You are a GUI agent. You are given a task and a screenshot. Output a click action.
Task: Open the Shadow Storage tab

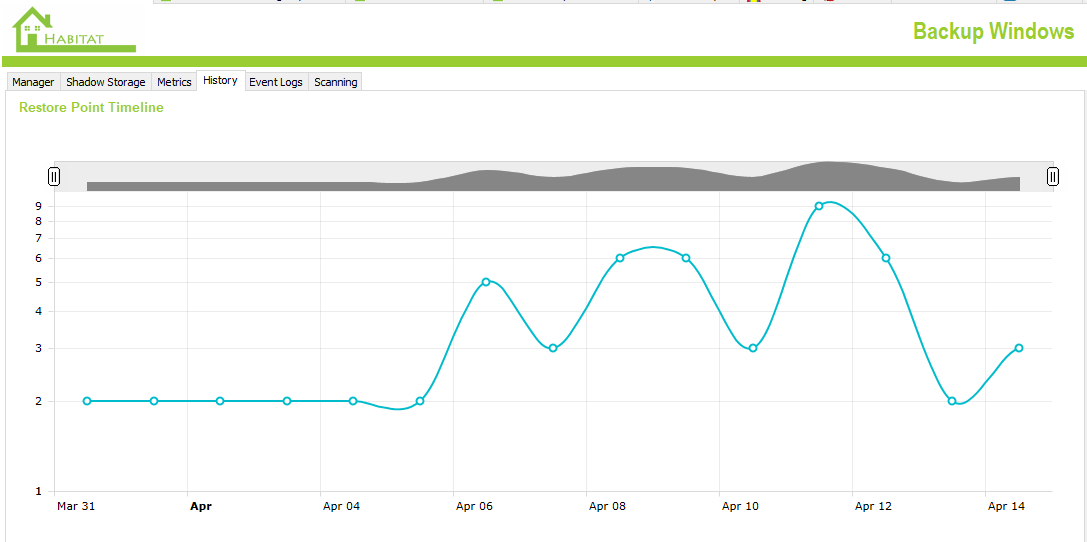coord(105,82)
